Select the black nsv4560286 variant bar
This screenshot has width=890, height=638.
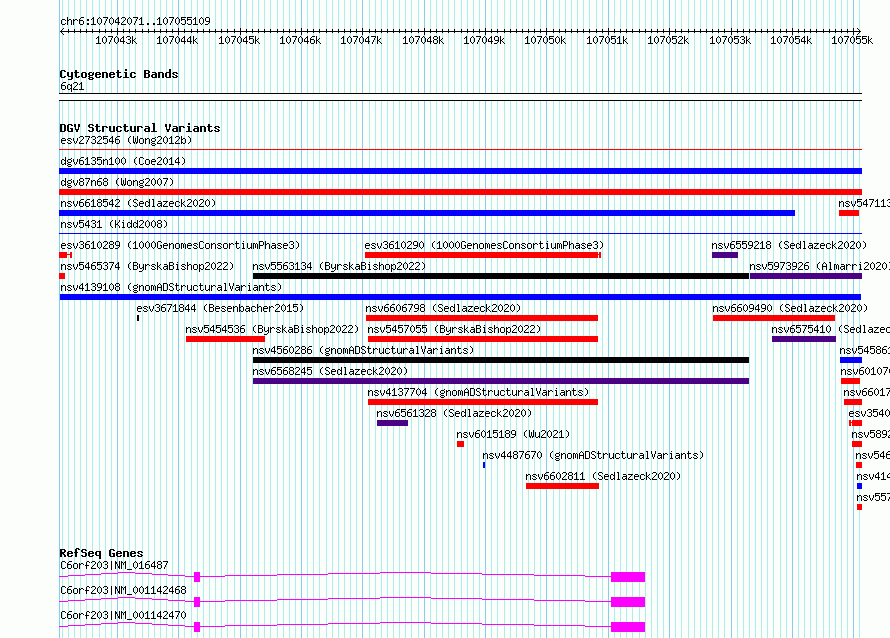[x=501, y=360]
